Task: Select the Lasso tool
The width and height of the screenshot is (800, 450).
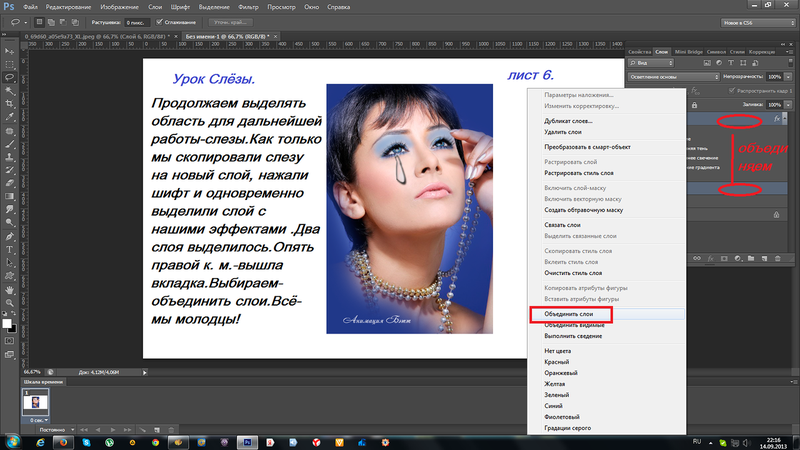Action: pyautogui.click(x=9, y=76)
